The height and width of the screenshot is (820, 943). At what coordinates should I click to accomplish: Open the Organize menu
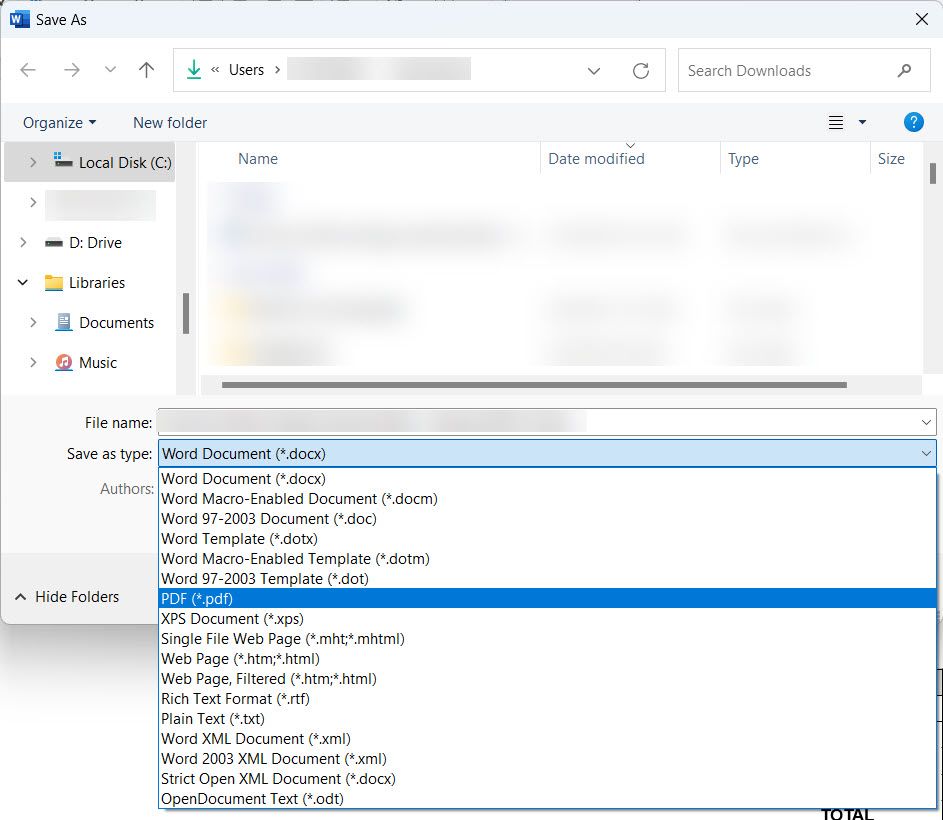(x=57, y=122)
